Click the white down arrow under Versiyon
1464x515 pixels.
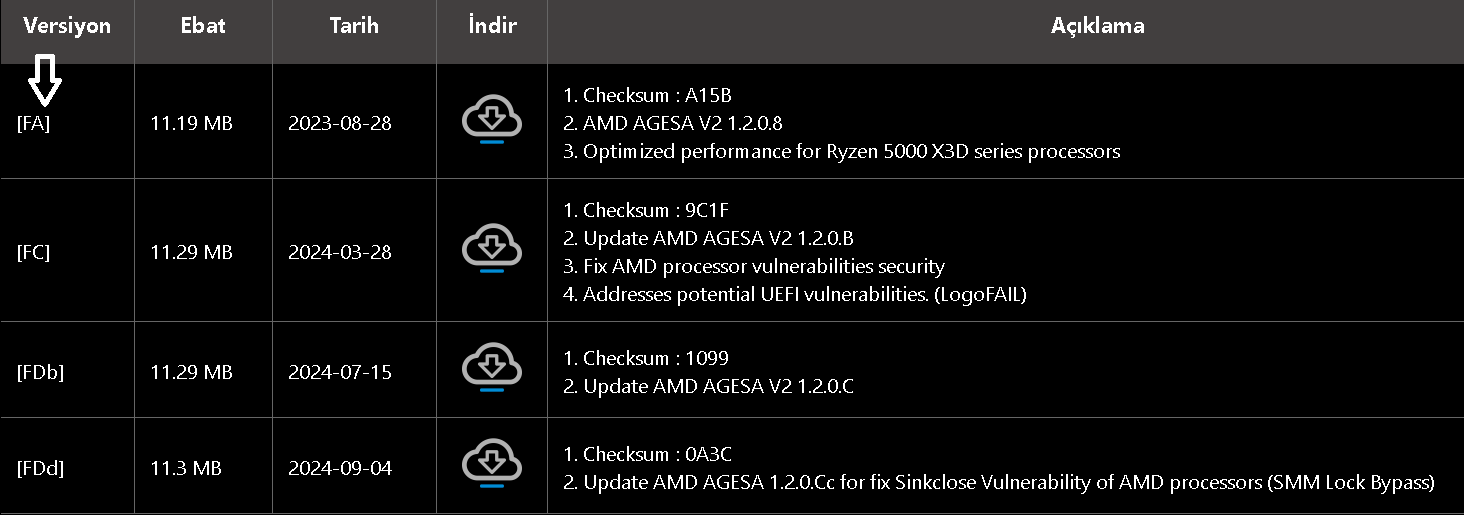44,81
